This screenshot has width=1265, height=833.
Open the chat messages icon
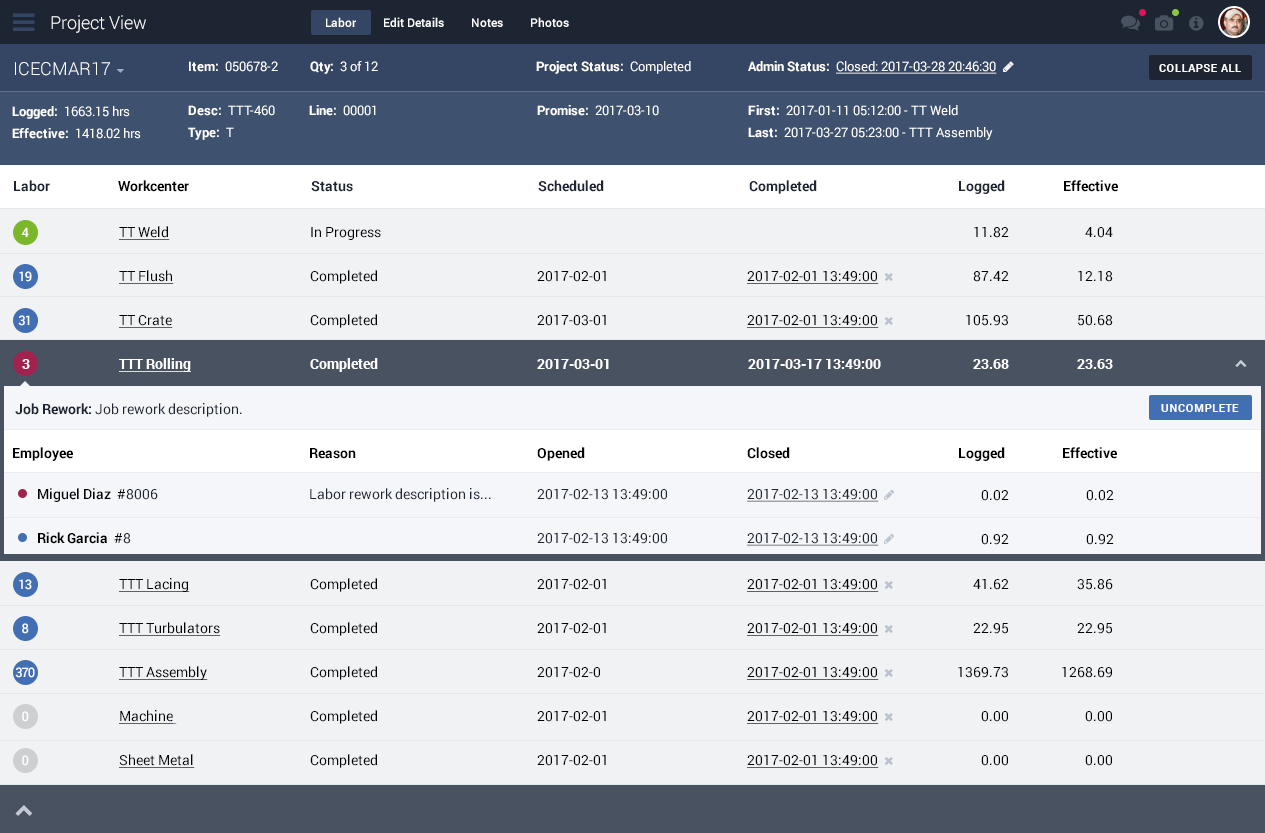1130,23
